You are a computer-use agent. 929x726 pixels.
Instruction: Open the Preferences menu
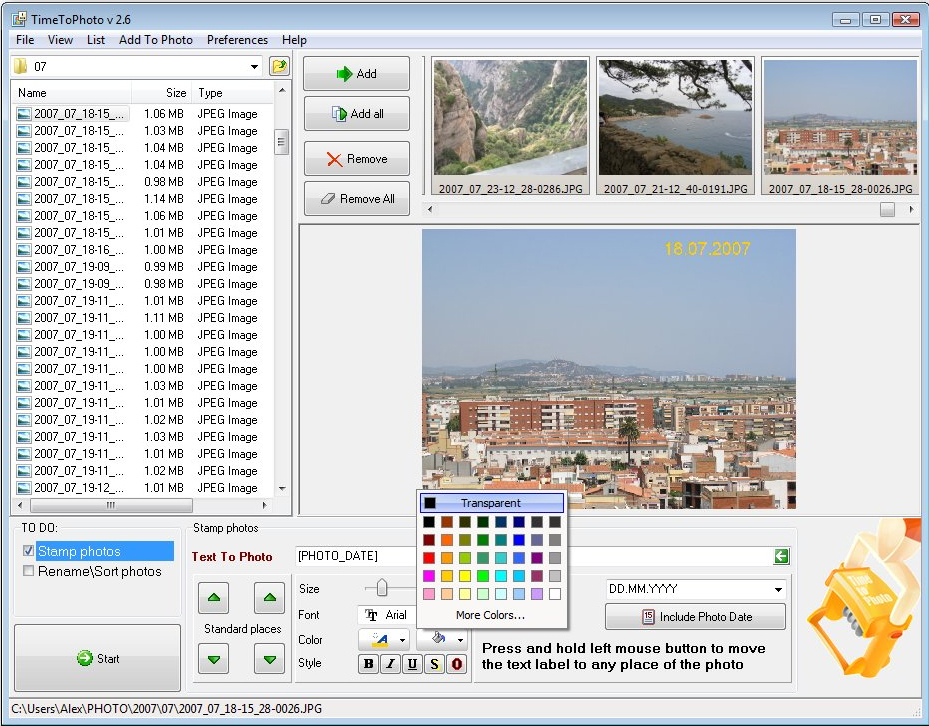[x=237, y=40]
